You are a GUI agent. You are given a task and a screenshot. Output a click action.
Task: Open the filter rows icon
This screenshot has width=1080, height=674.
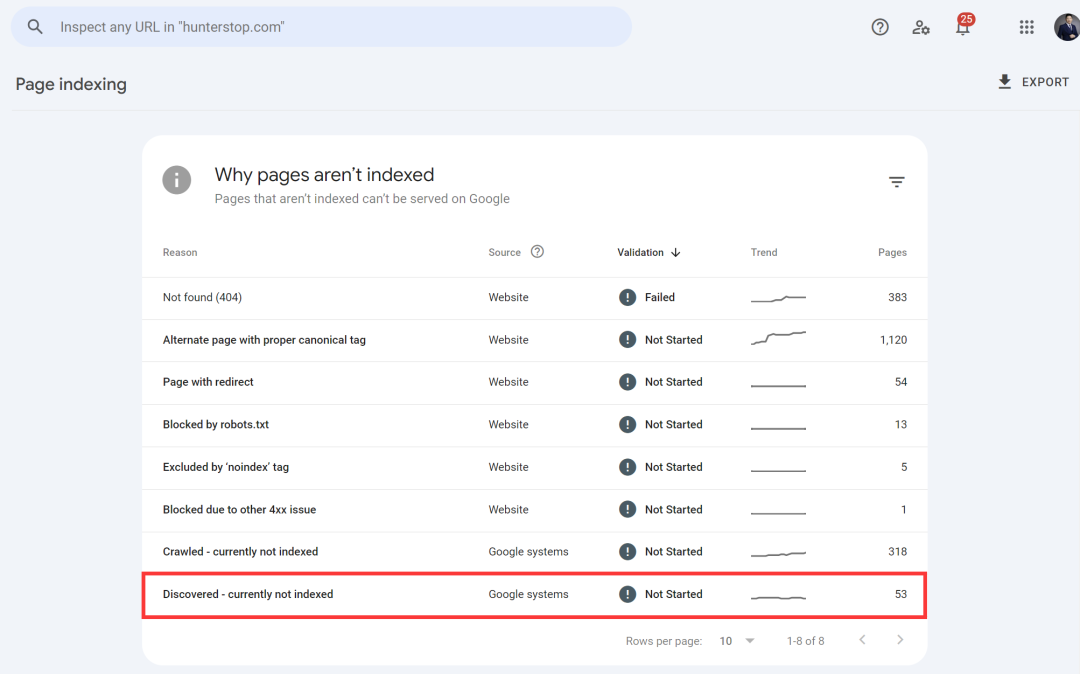(897, 182)
